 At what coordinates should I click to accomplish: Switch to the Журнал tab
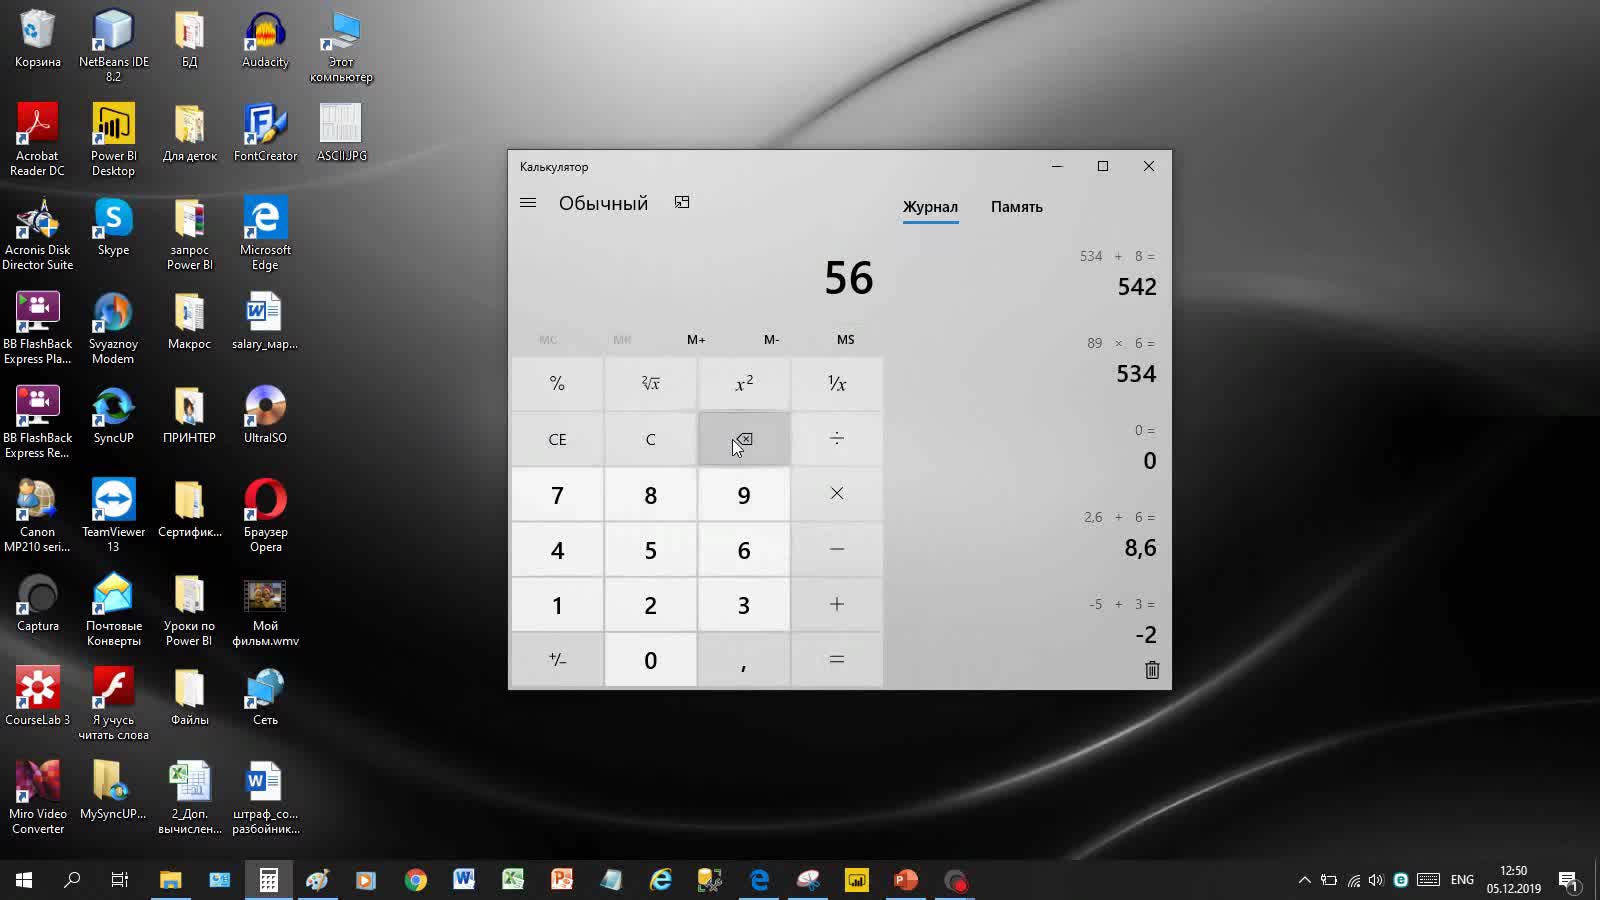coord(930,207)
